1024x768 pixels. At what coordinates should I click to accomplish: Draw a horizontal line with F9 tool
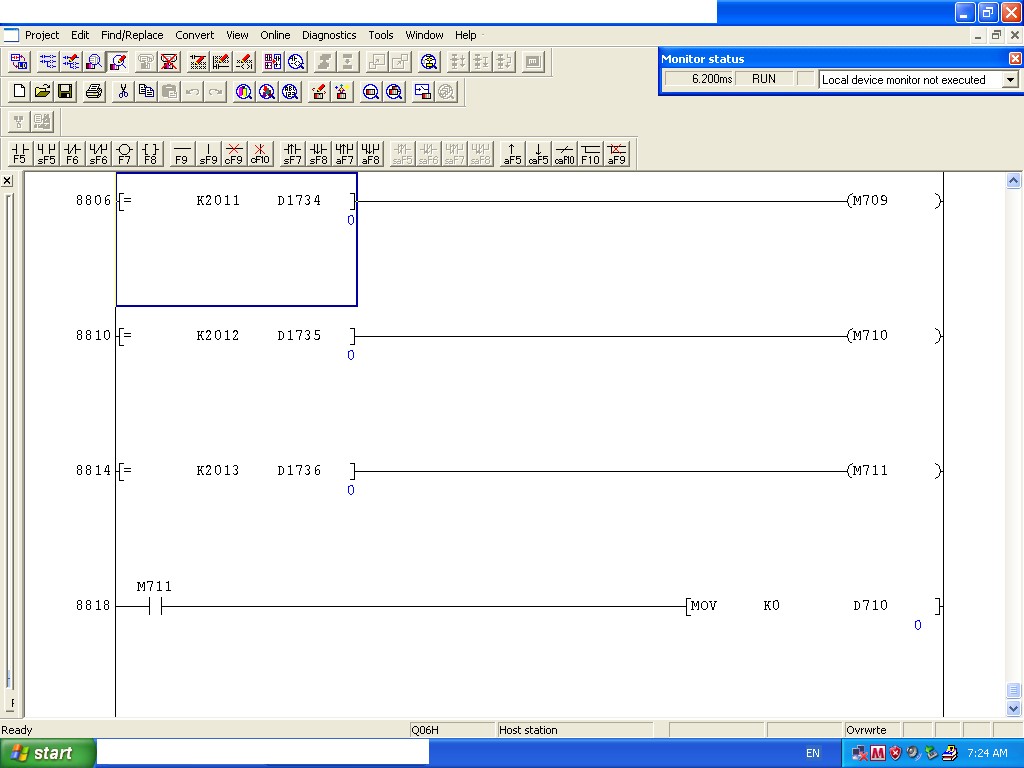tap(181, 153)
